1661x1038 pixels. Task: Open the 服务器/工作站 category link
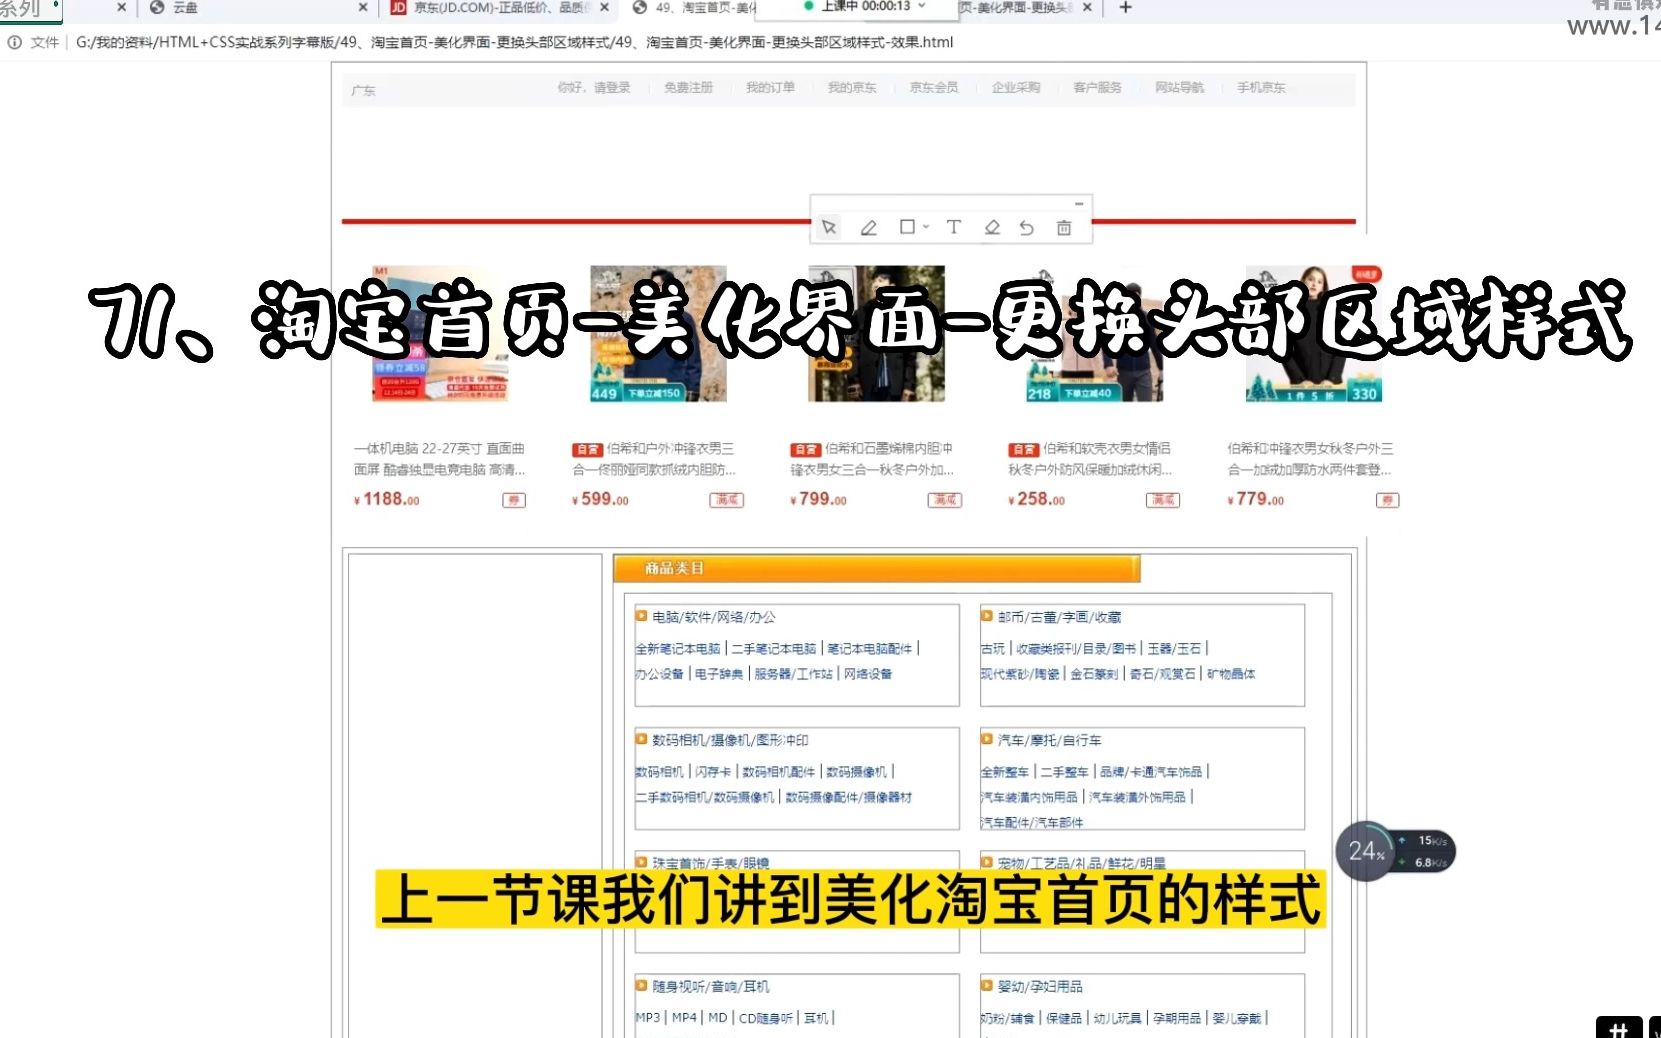tap(793, 674)
